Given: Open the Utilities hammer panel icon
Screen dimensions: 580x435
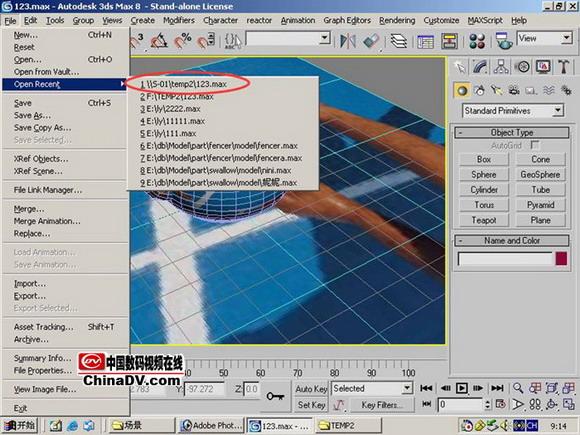Looking at the screenshot, I should click(563, 67).
